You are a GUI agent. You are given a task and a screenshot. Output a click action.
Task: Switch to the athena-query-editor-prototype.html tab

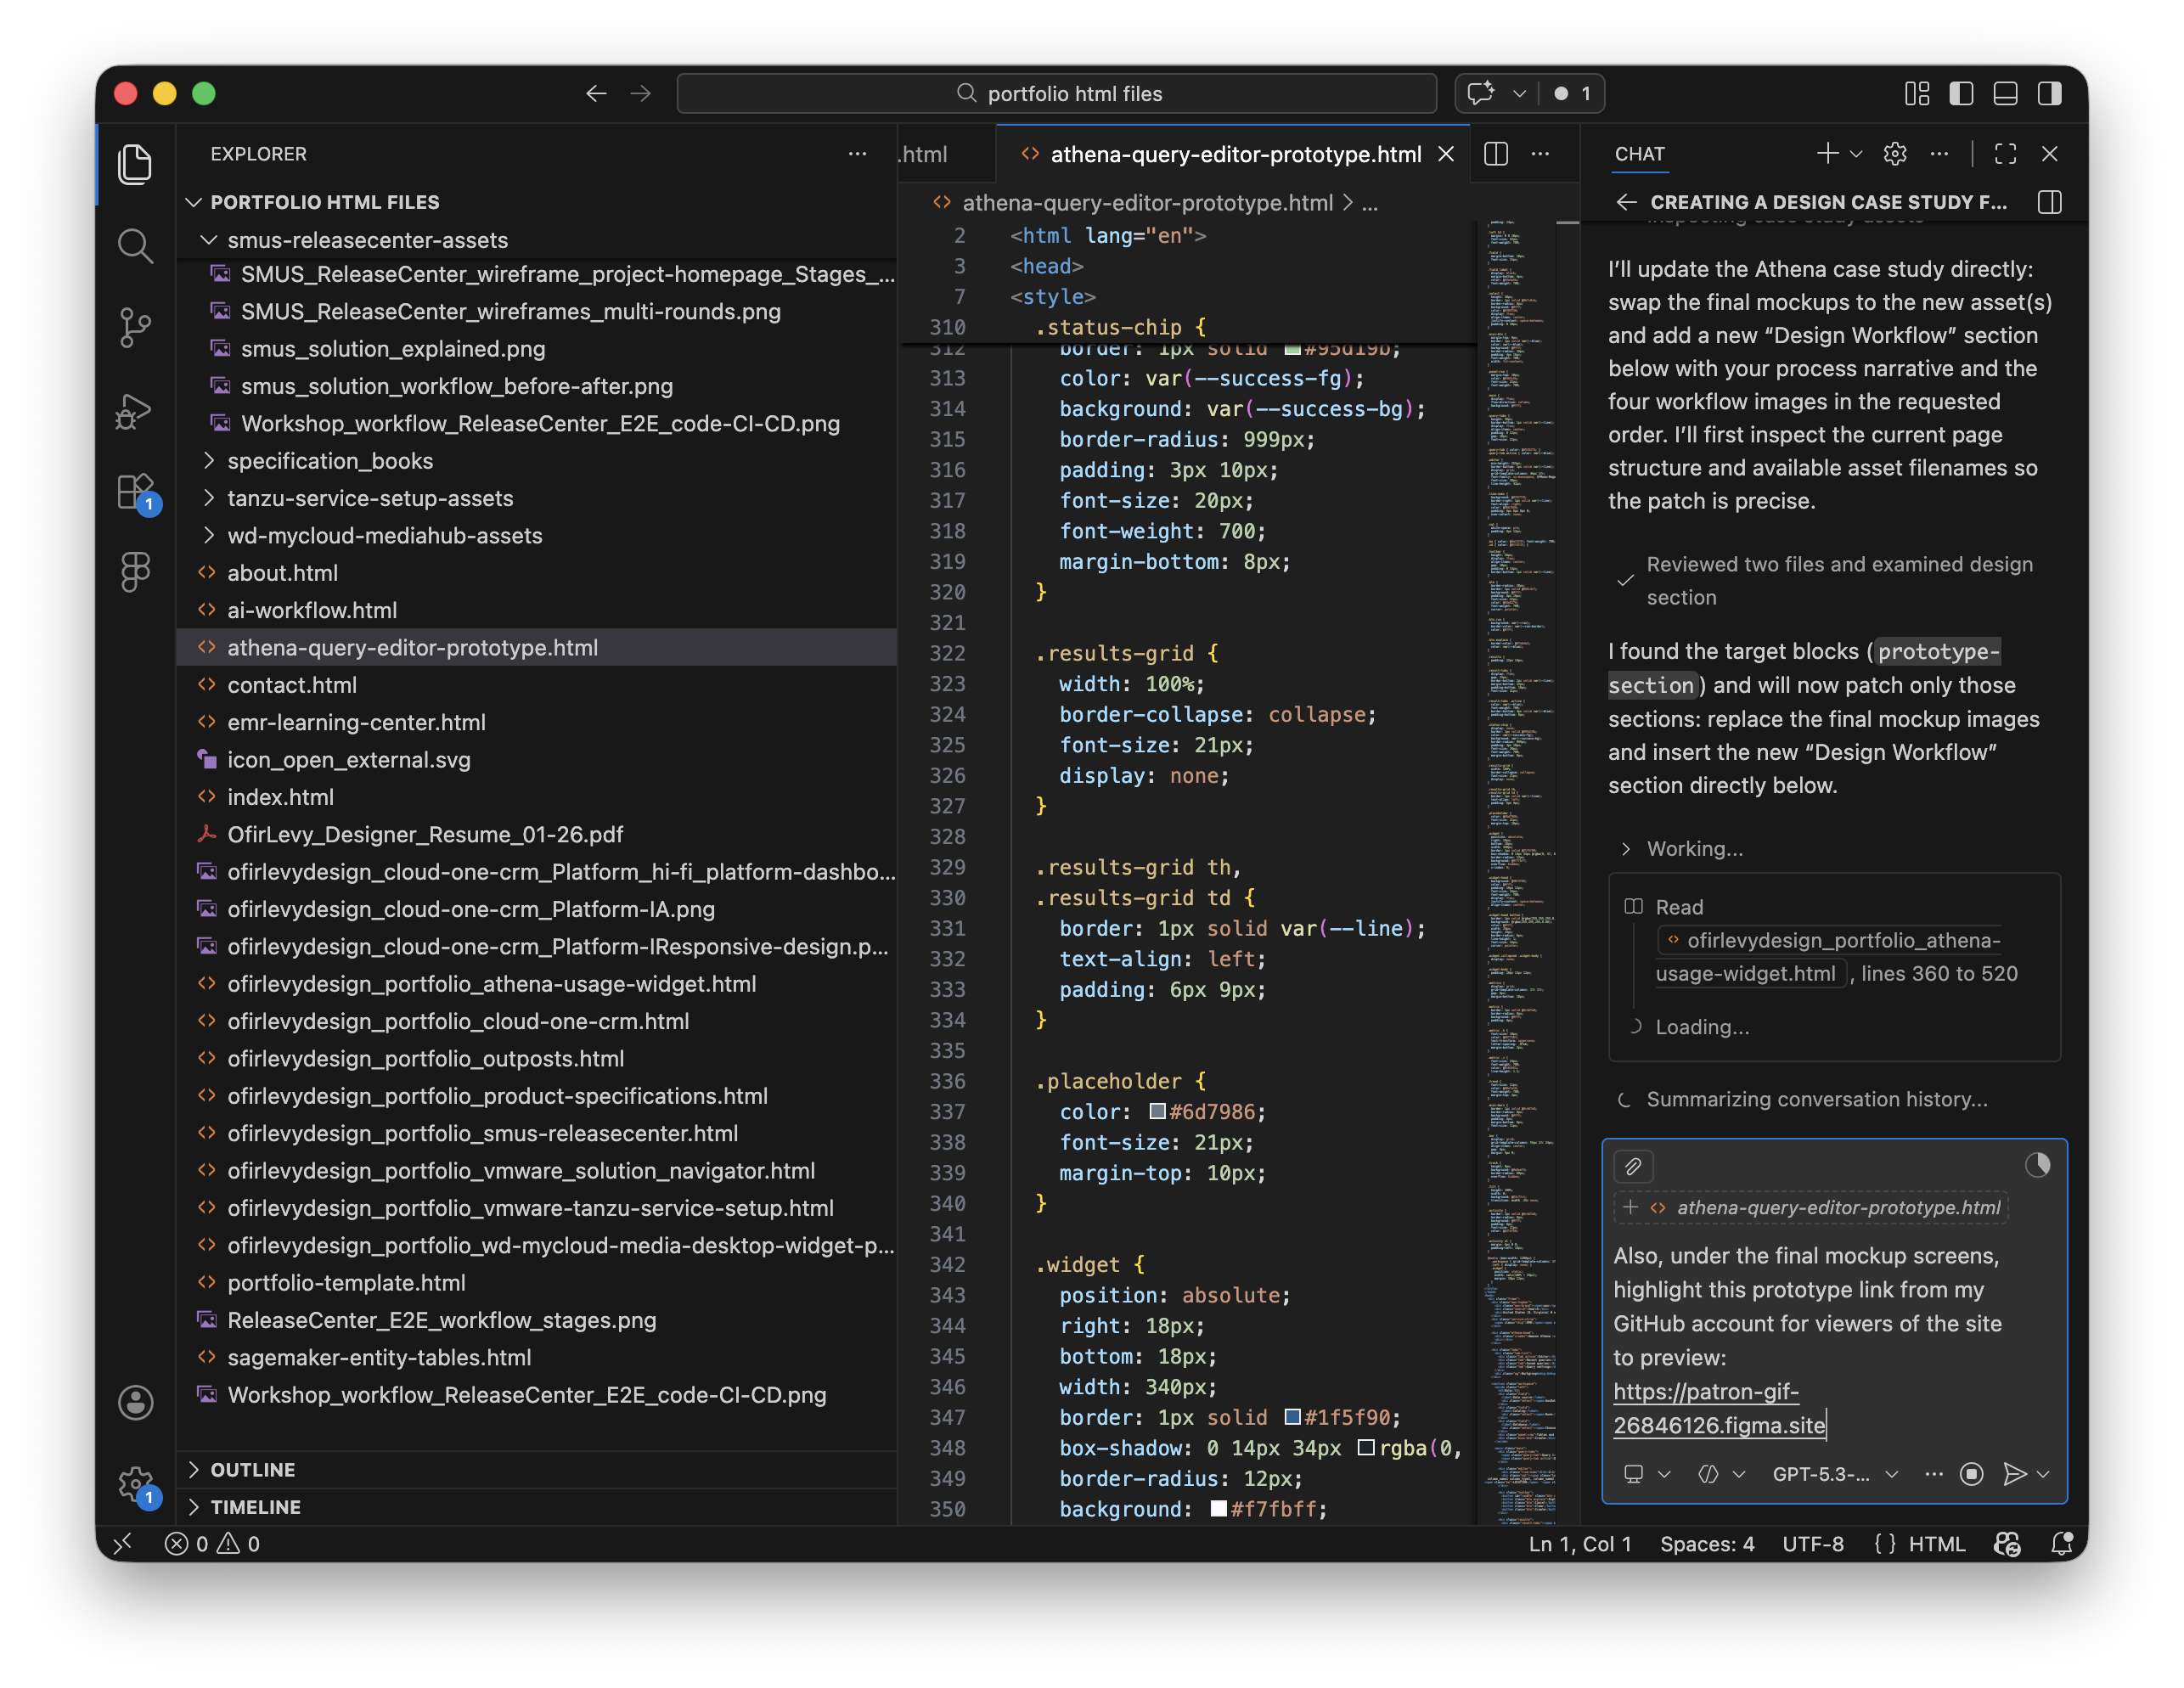1236,153
